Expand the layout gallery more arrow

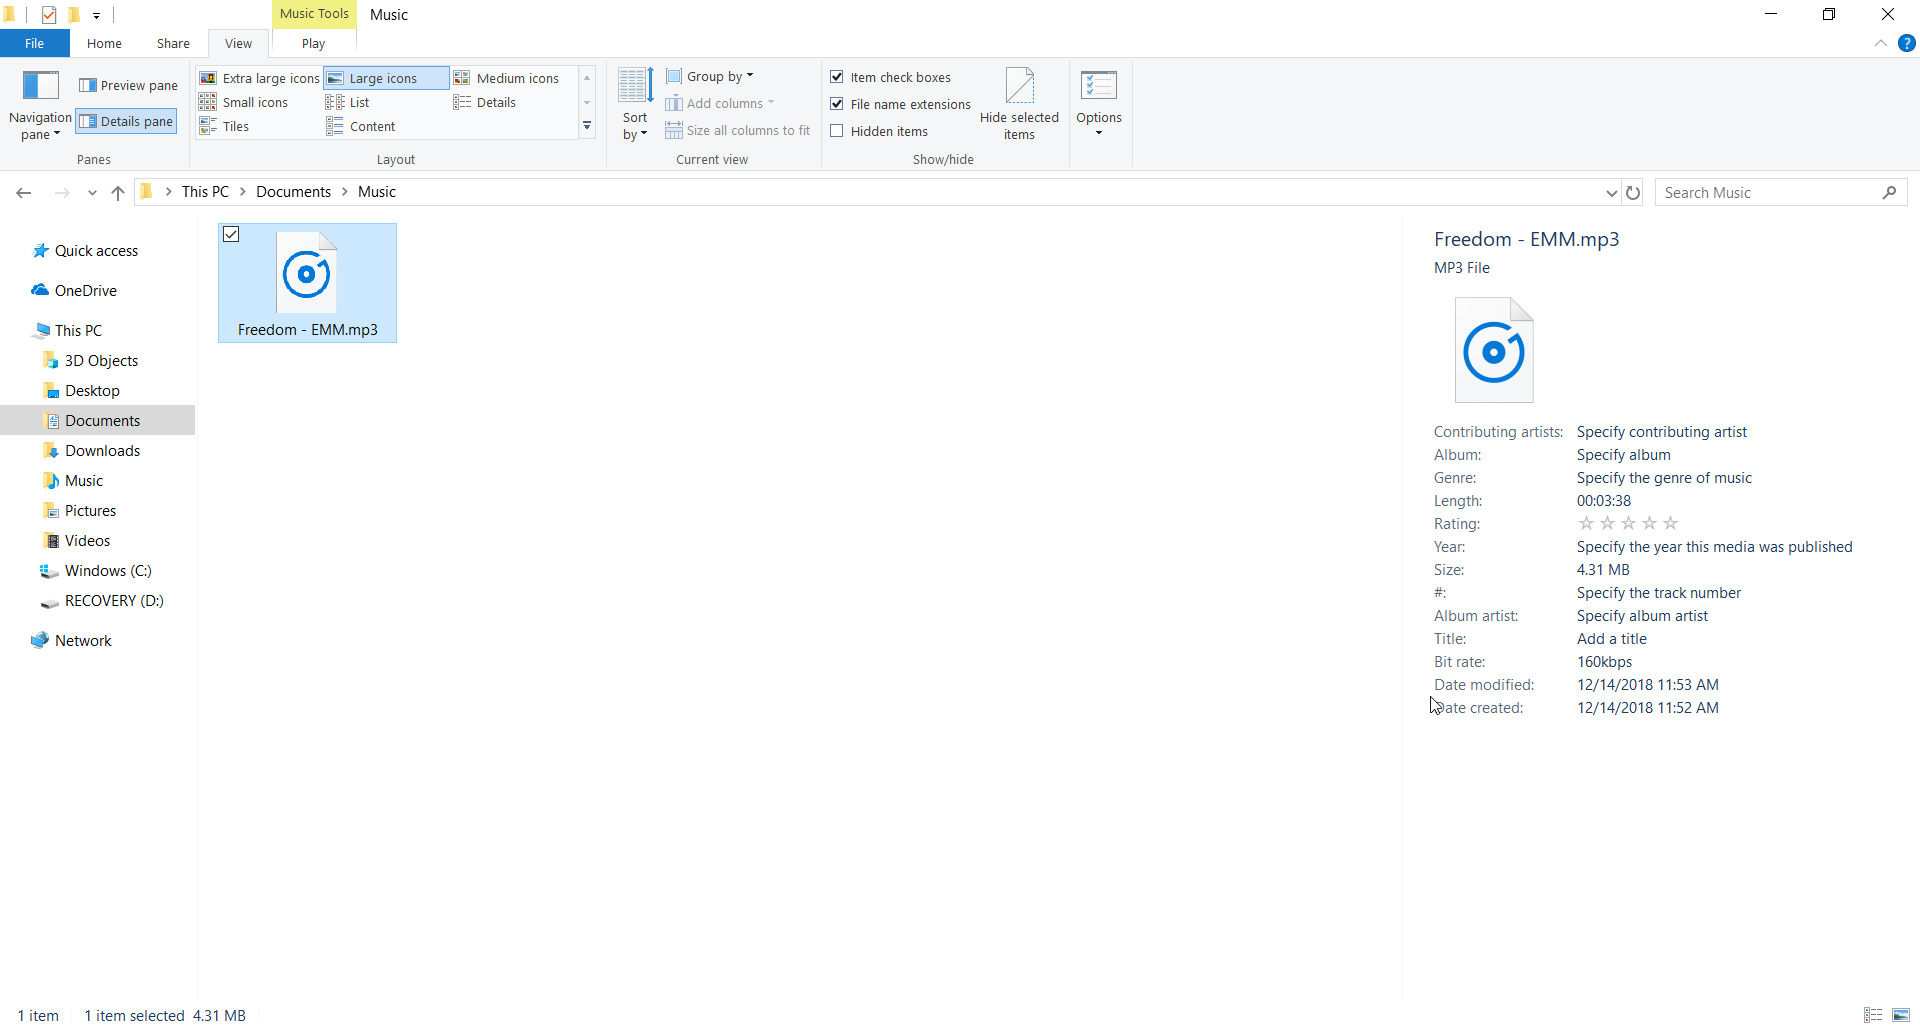(x=587, y=127)
